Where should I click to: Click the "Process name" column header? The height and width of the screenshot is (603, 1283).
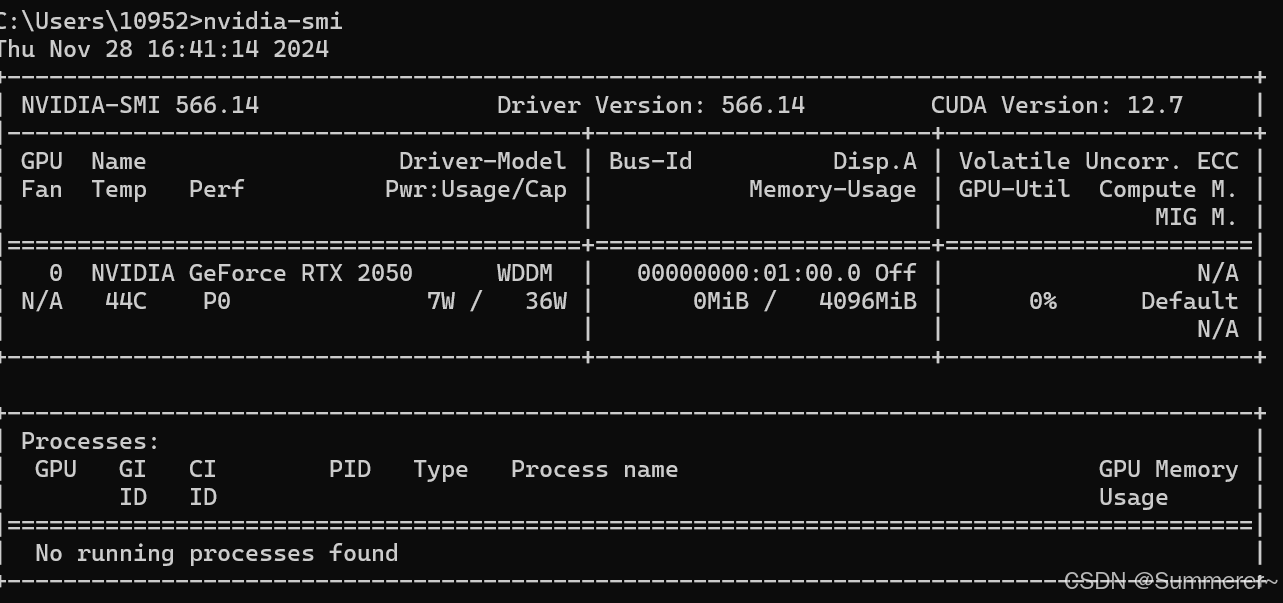[x=595, y=469]
